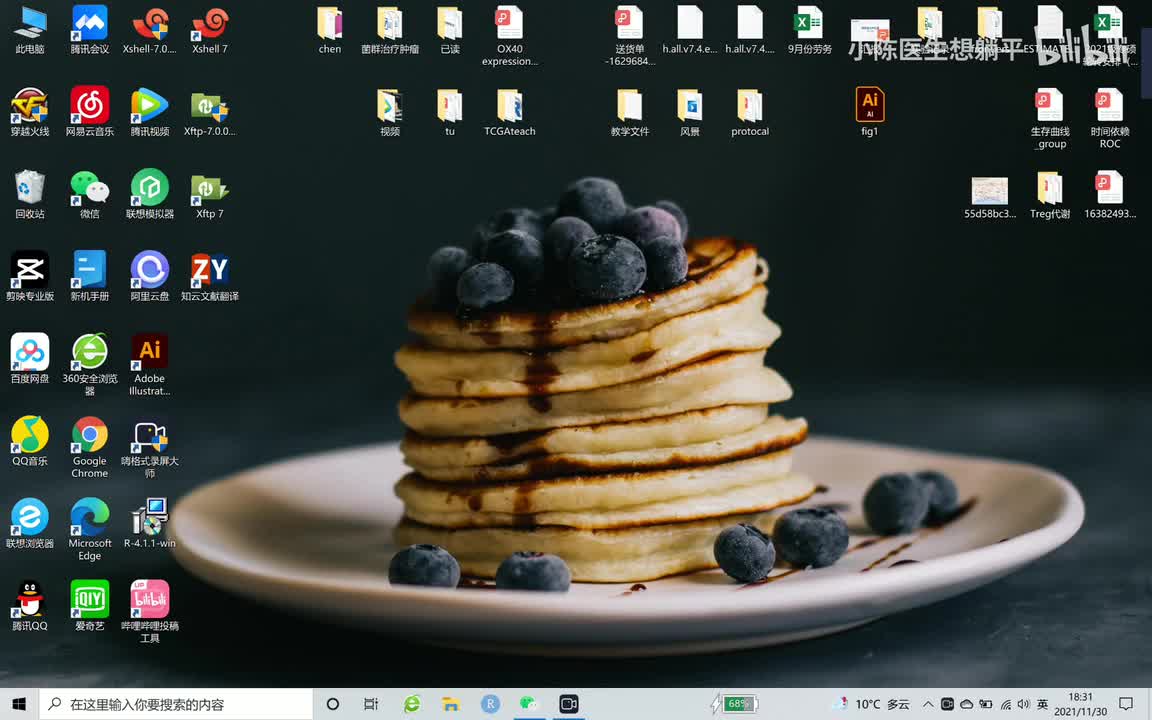The width and height of the screenshot is (1152, 720).
Task: Select the fig1 Illustrator file
Action: pos(870,113)
